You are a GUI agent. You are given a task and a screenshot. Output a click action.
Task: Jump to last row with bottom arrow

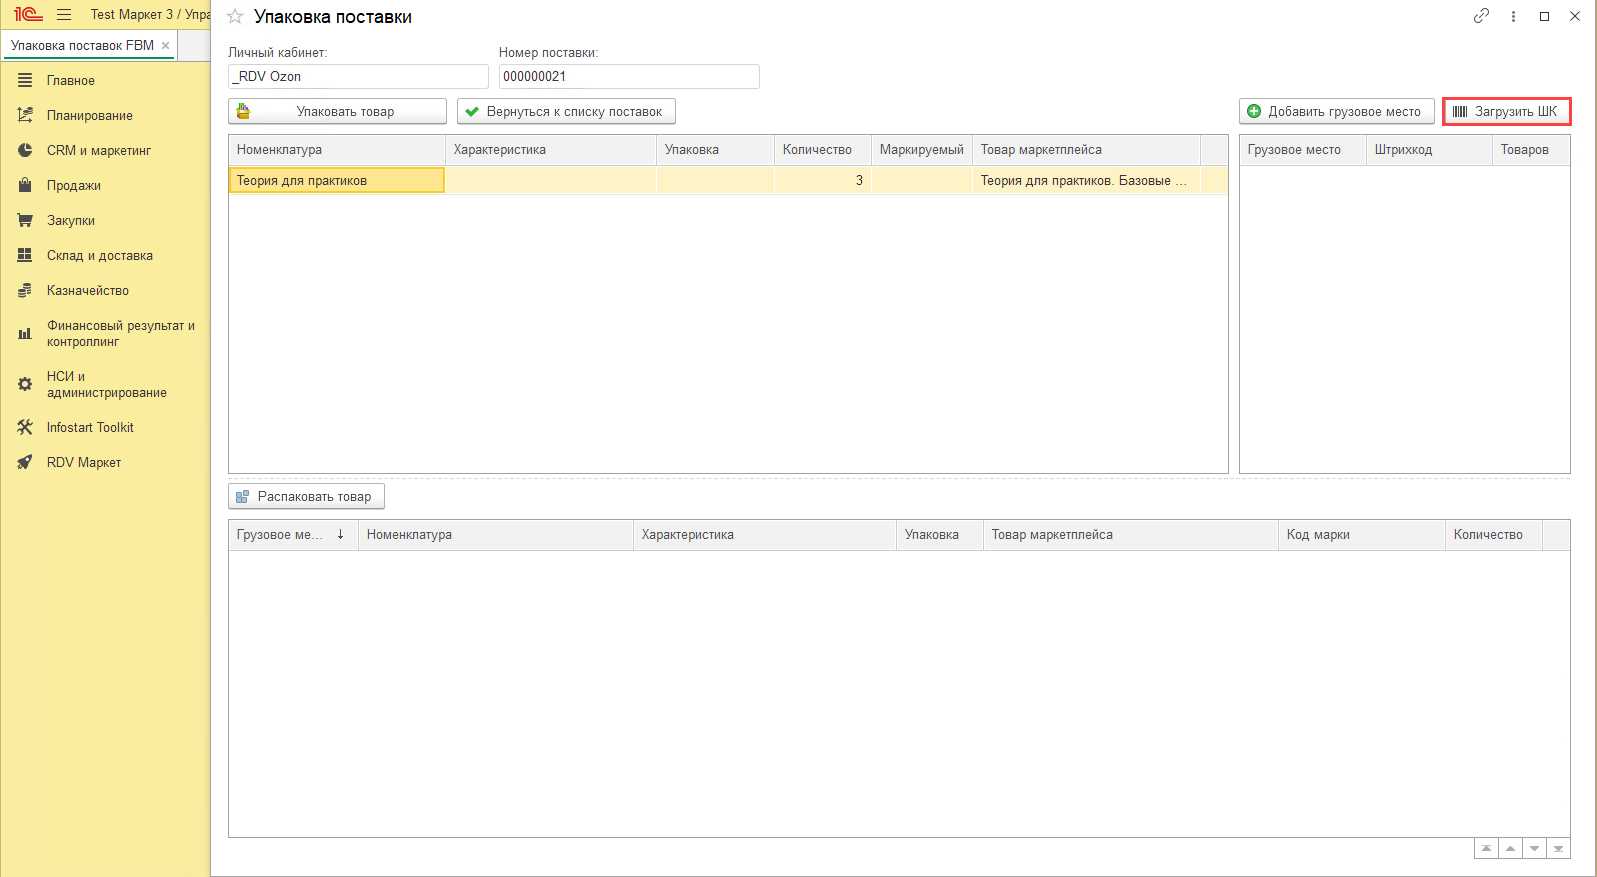1558,849
